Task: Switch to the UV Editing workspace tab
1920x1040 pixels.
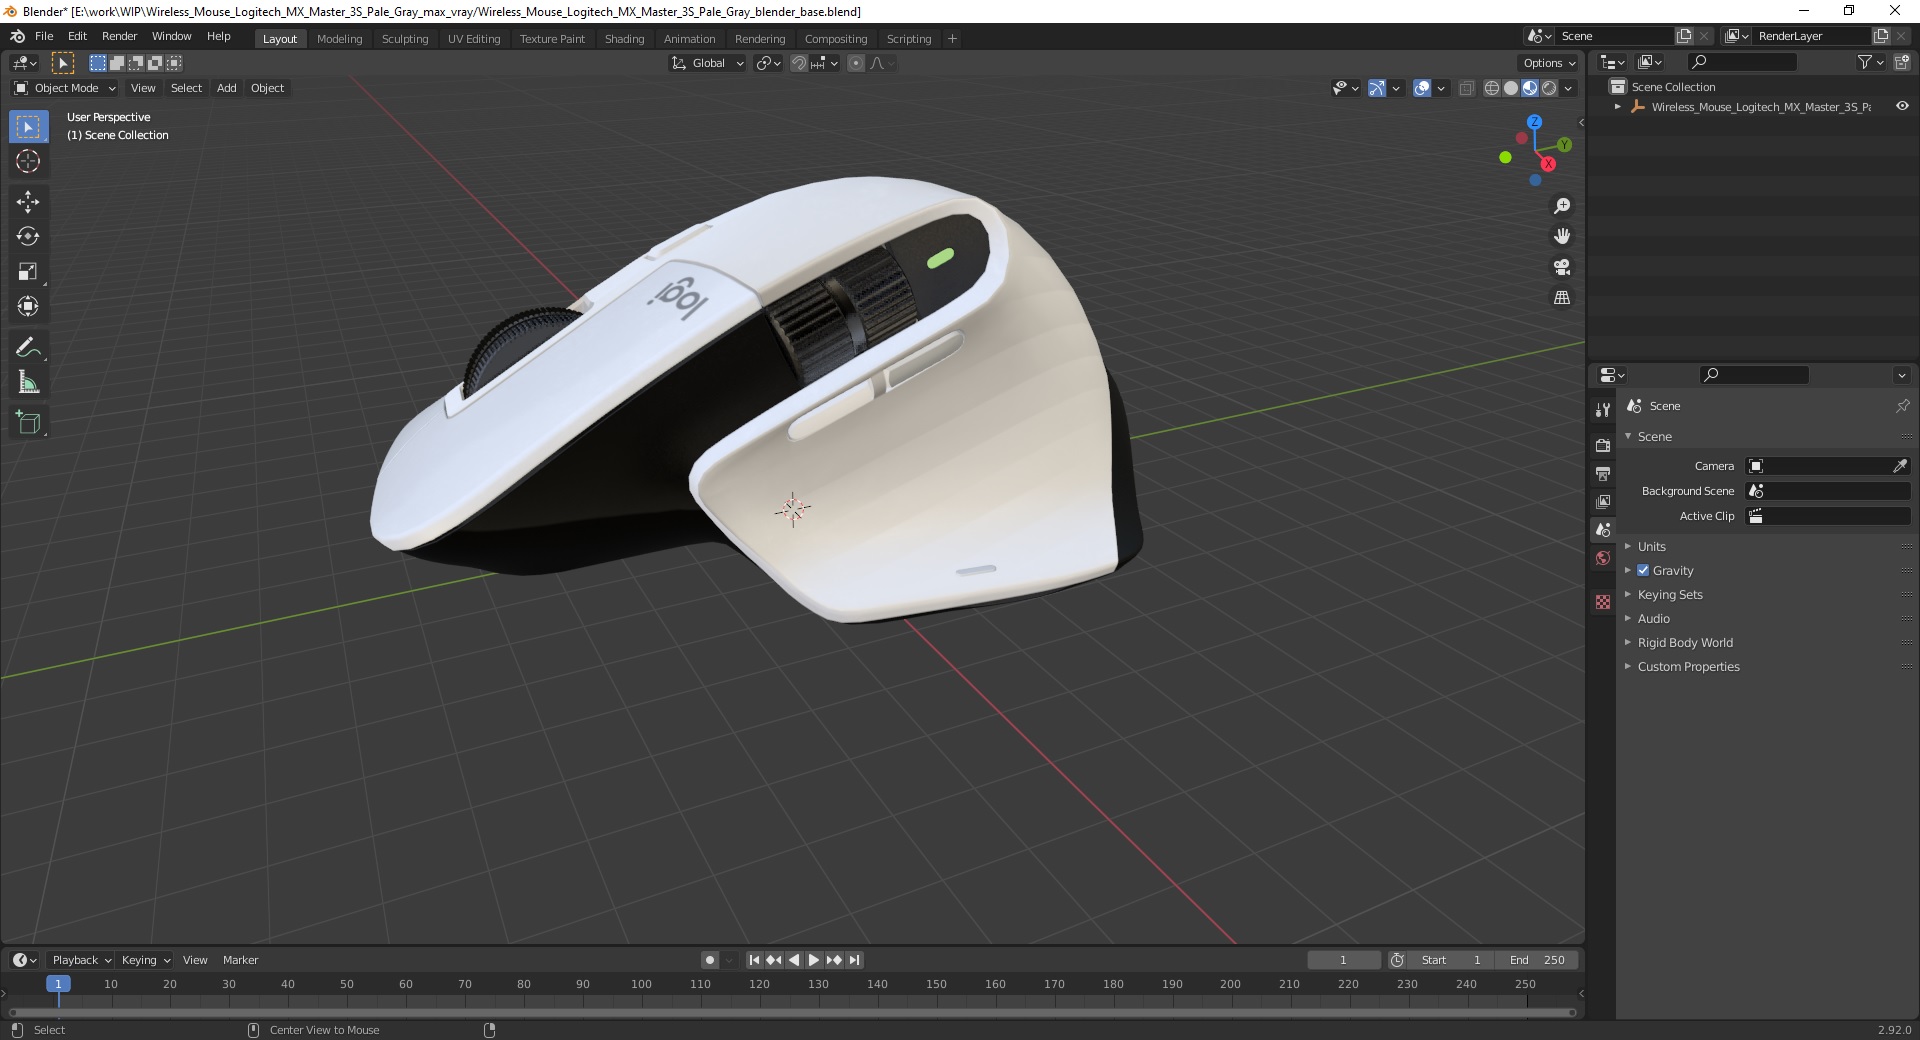Action: pos(474,39)
